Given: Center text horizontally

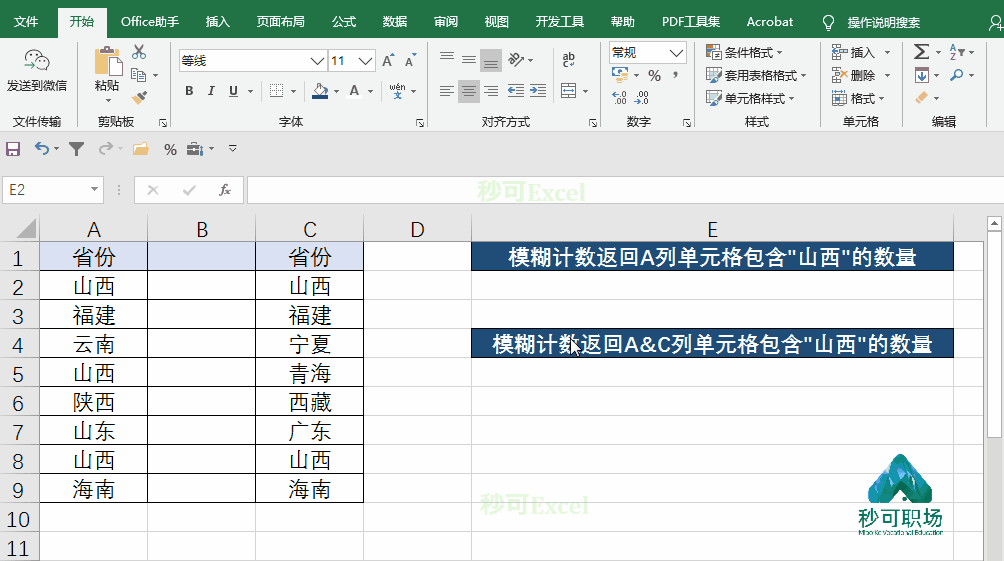Looking at the screenshot, I should click(x=469, y=91).
